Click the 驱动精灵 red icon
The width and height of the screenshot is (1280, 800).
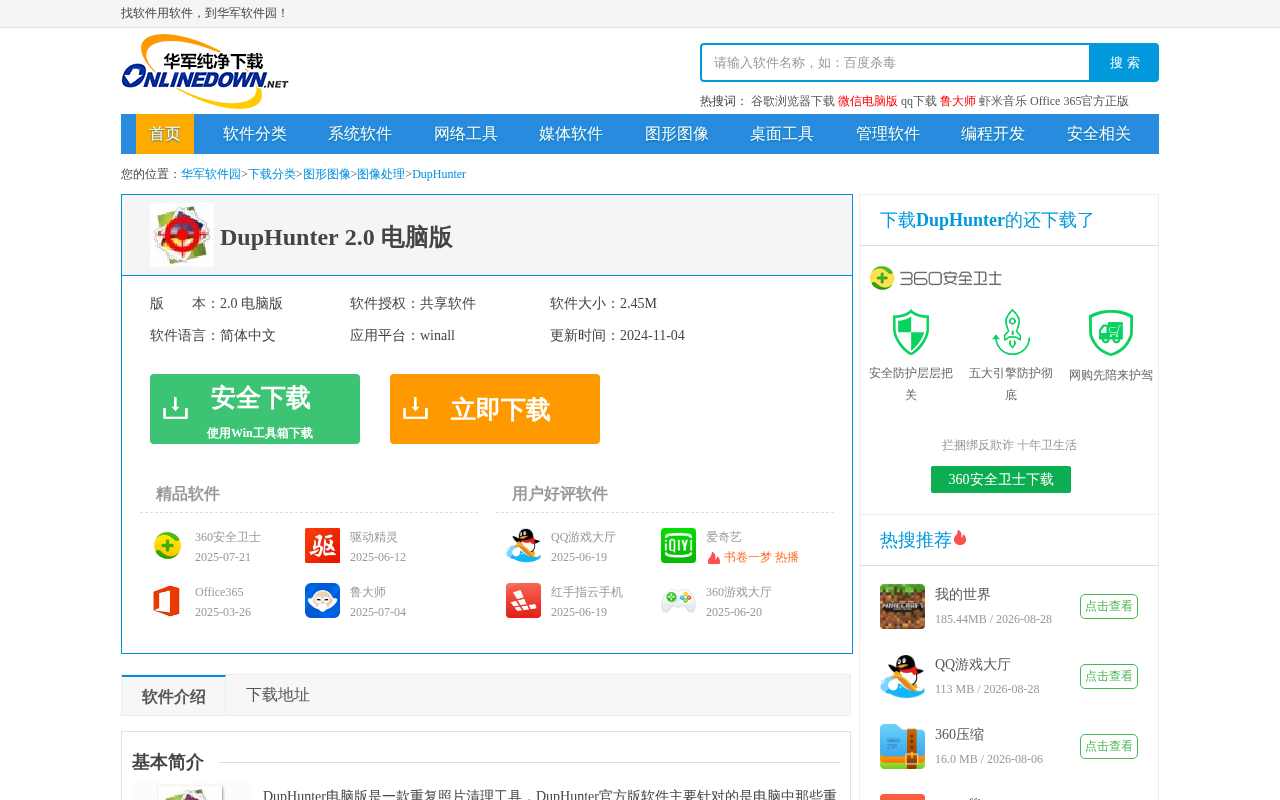pyautogui.click(x=322, y=546)
